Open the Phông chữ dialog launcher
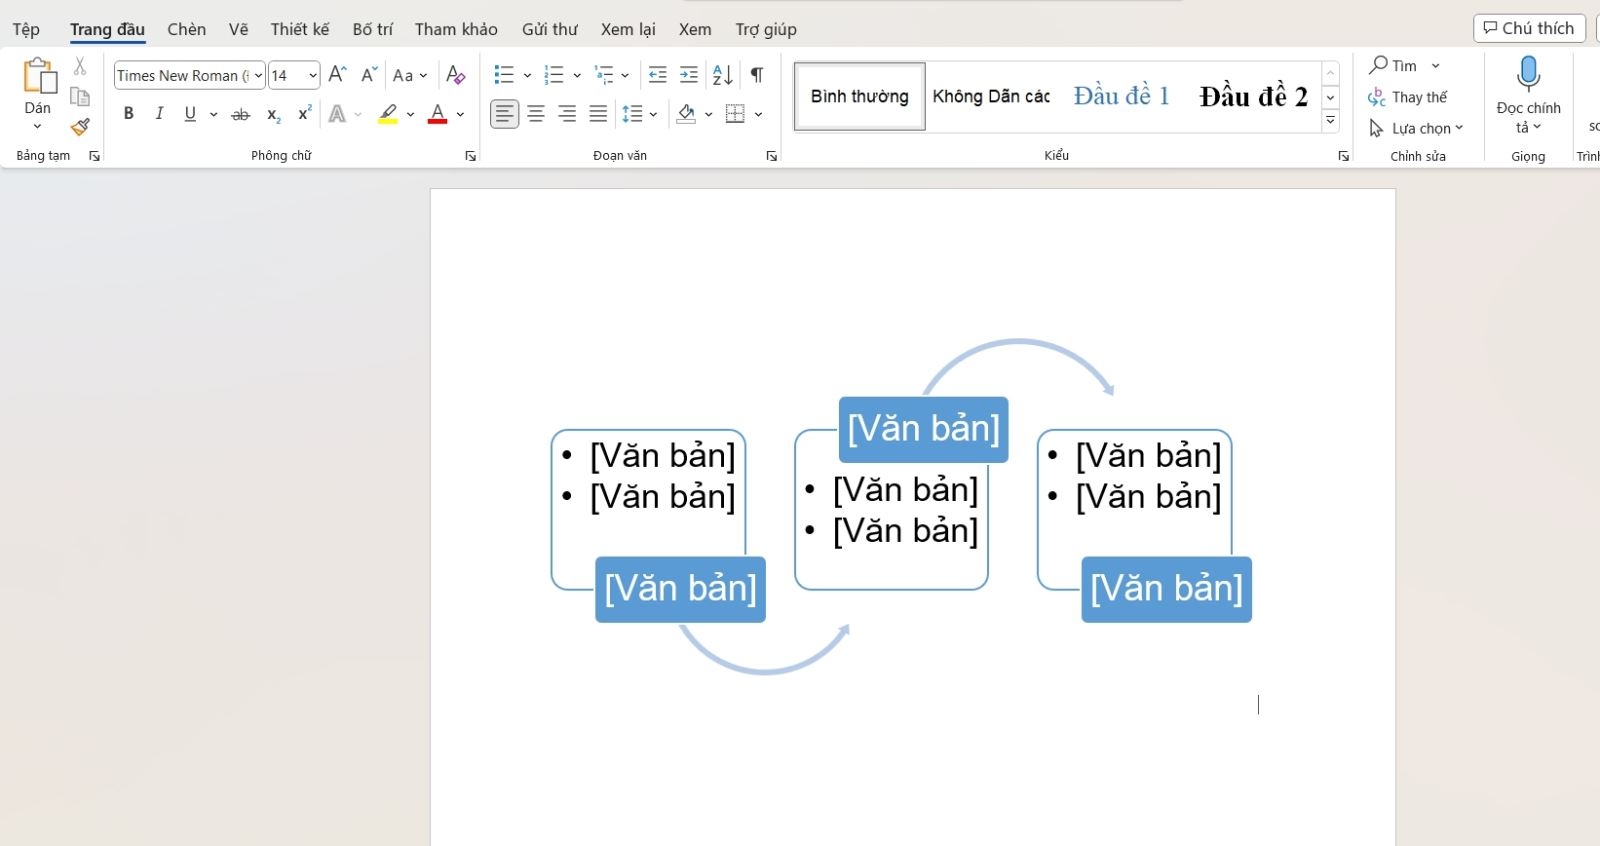The width and height of the screenshot is (1600, 846). 470,156
